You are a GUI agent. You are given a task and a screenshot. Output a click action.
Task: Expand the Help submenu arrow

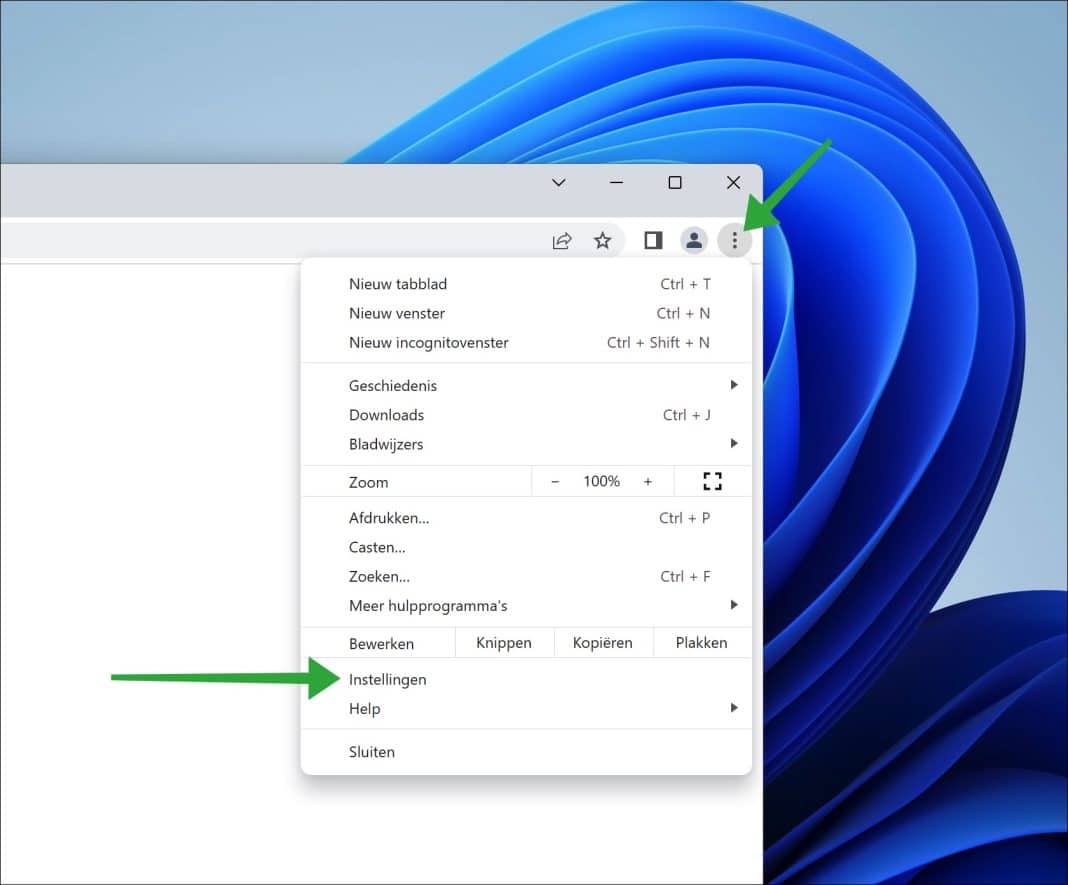(x=734, y=707)
